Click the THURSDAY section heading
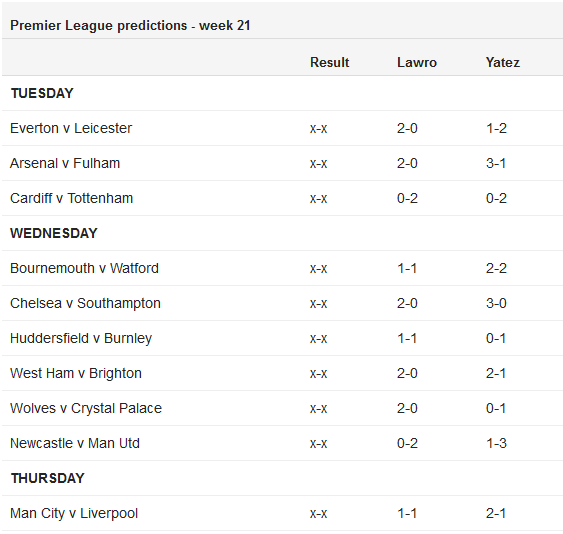The image size is (563, 534). coord(47,478)
